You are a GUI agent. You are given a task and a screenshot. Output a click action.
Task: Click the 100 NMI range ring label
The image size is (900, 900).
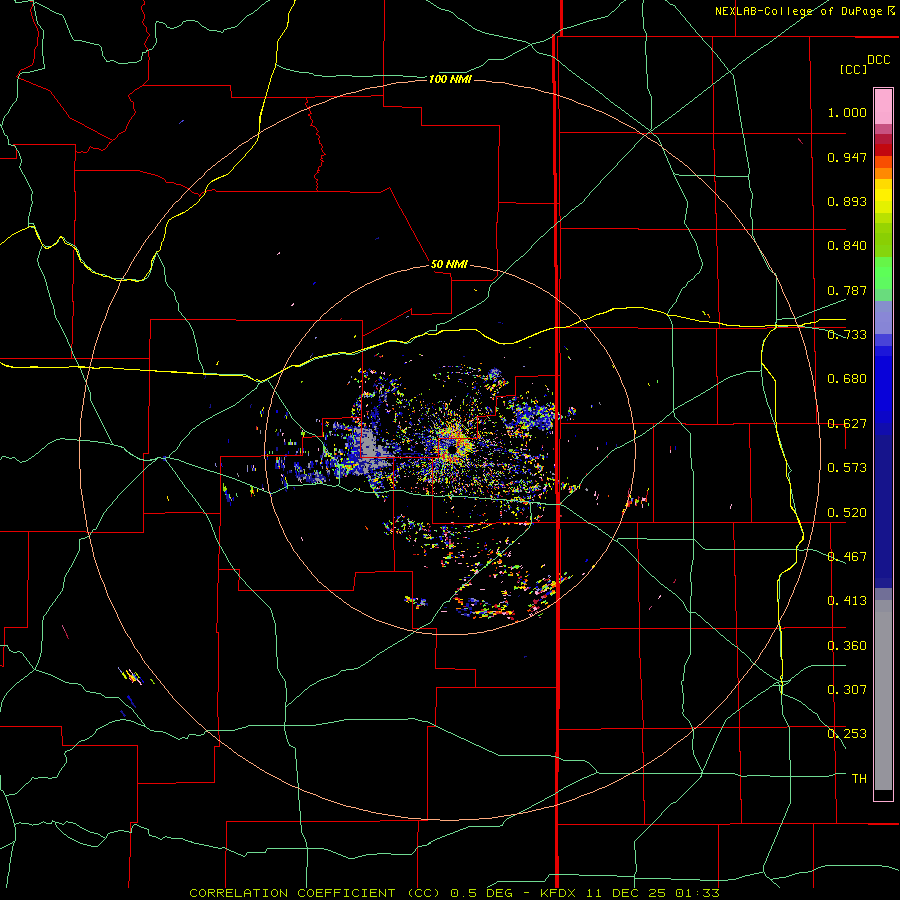click(450, 79)
